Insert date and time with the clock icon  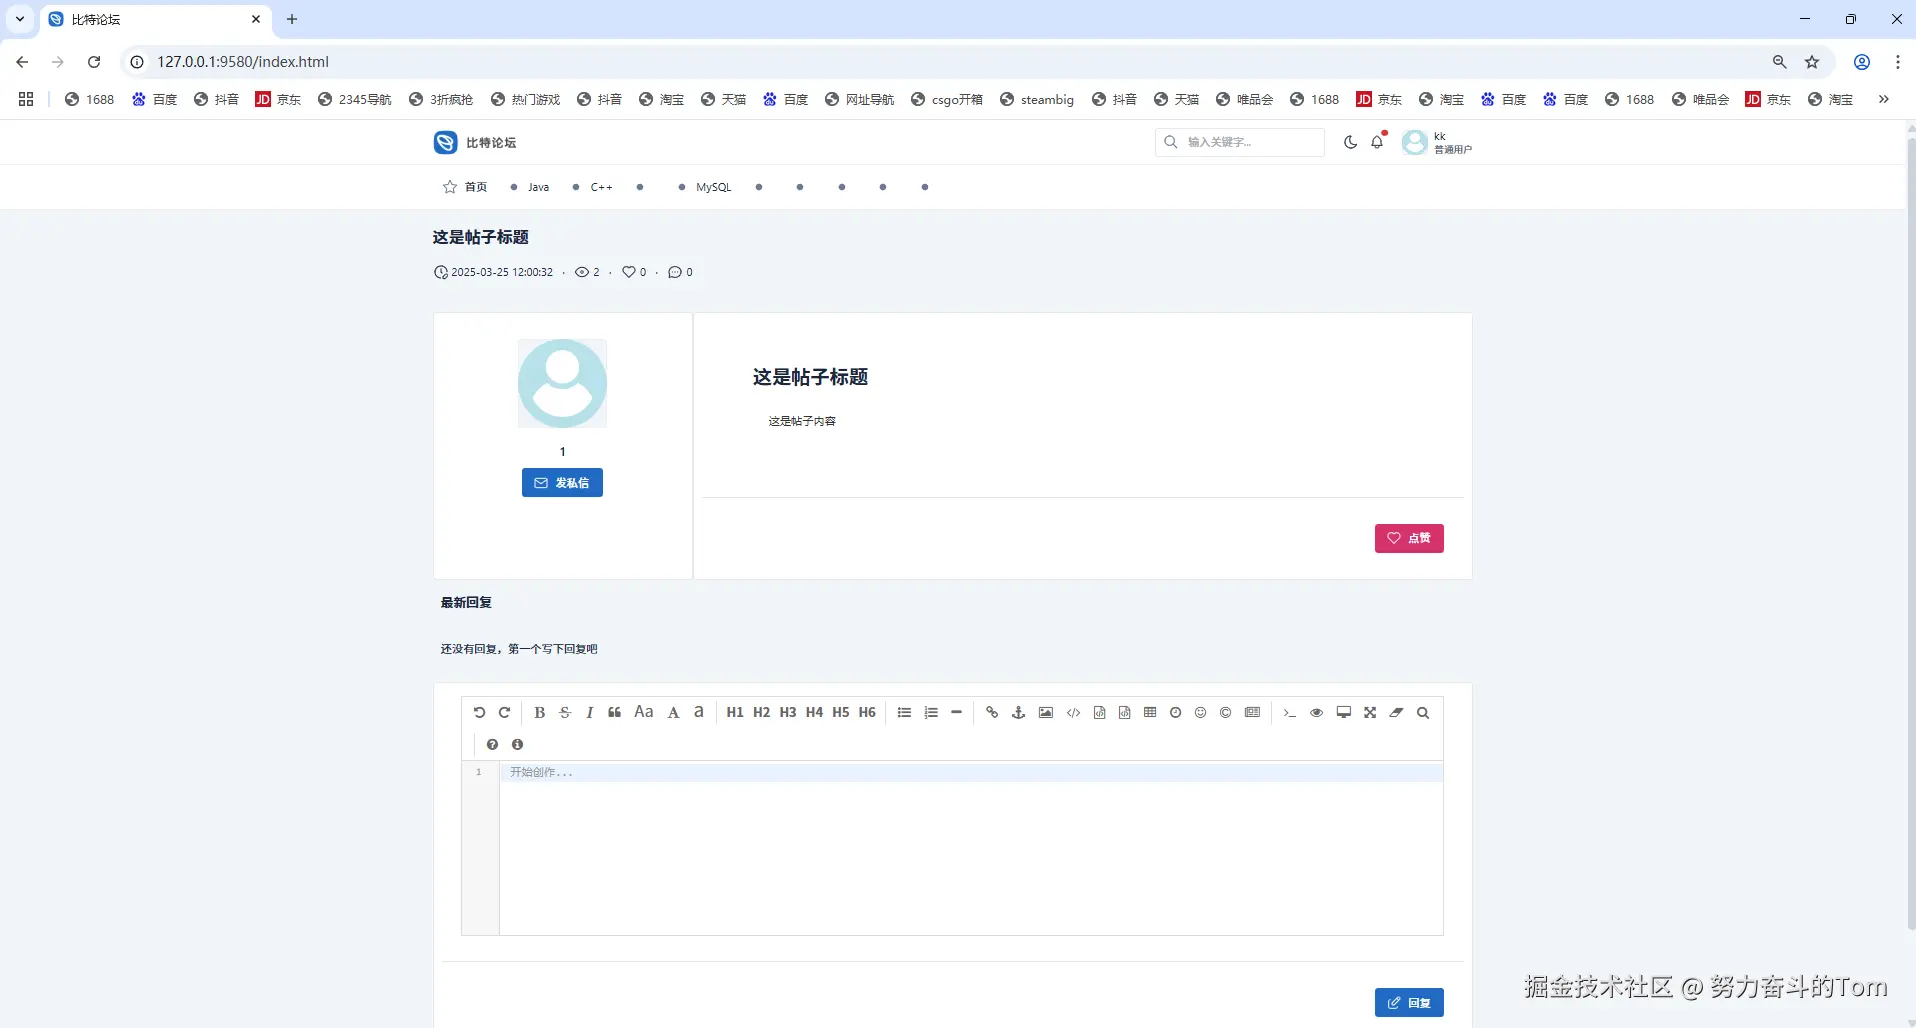coord(1175,713)
